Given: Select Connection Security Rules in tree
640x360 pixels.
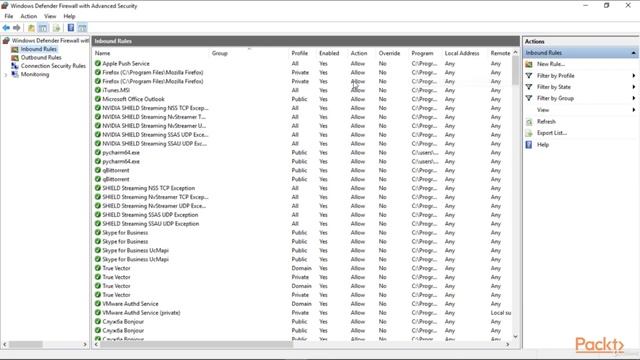Looking at the screenshot, I should (x=53, y=66).
